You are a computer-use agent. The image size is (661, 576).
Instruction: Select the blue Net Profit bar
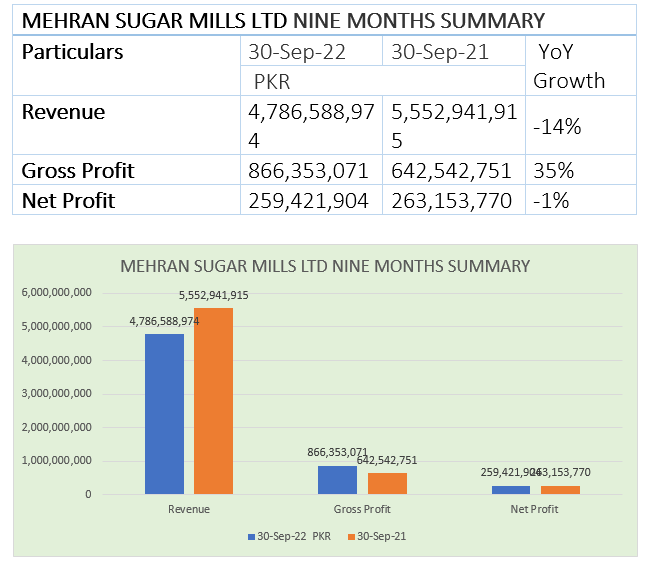[511, 490]
